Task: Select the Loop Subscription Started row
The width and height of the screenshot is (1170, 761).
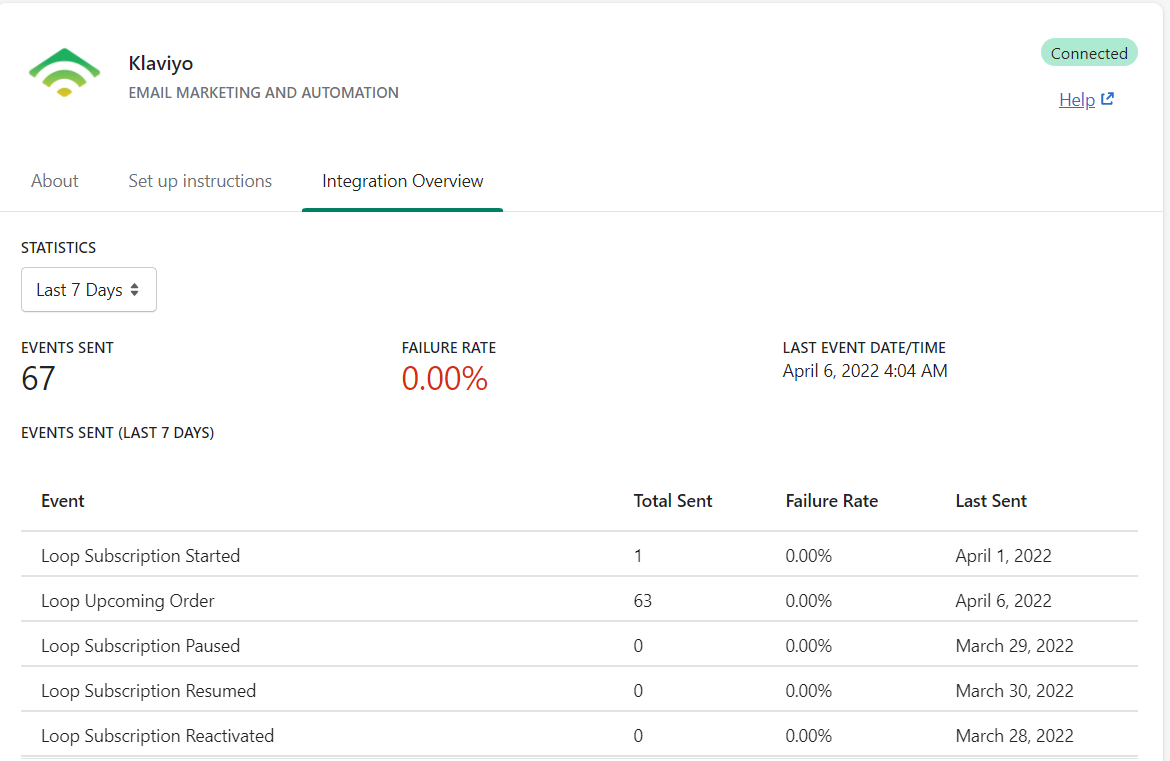Action: [579, 555]
